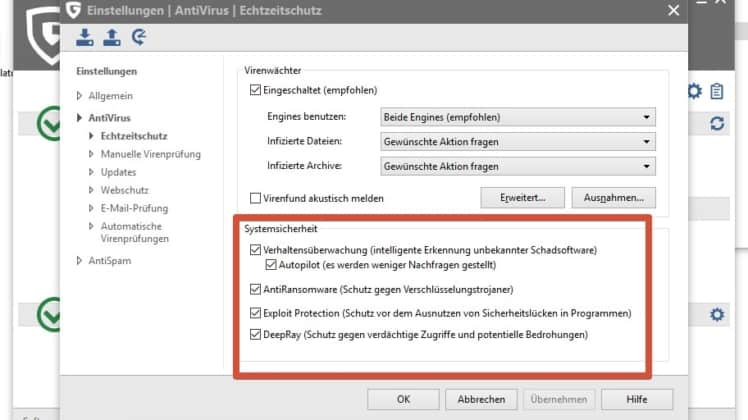Viewport: 748px width, 420px height.
Task: Click the lower green checkmark status icon
Action: coord(49,315)
